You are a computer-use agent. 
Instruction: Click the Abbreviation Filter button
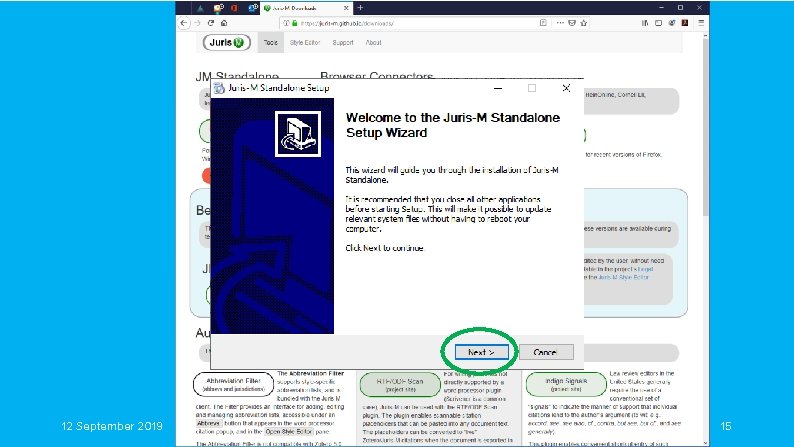click(233, 385)
